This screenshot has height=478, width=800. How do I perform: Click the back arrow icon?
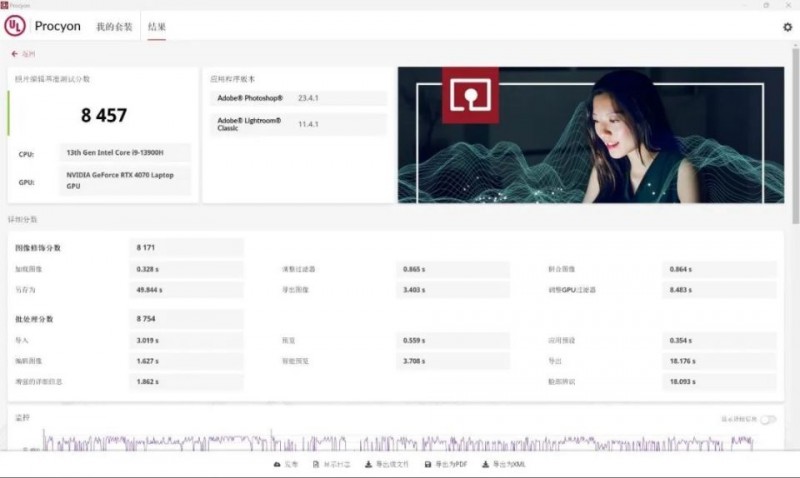(x=15, y=54)
